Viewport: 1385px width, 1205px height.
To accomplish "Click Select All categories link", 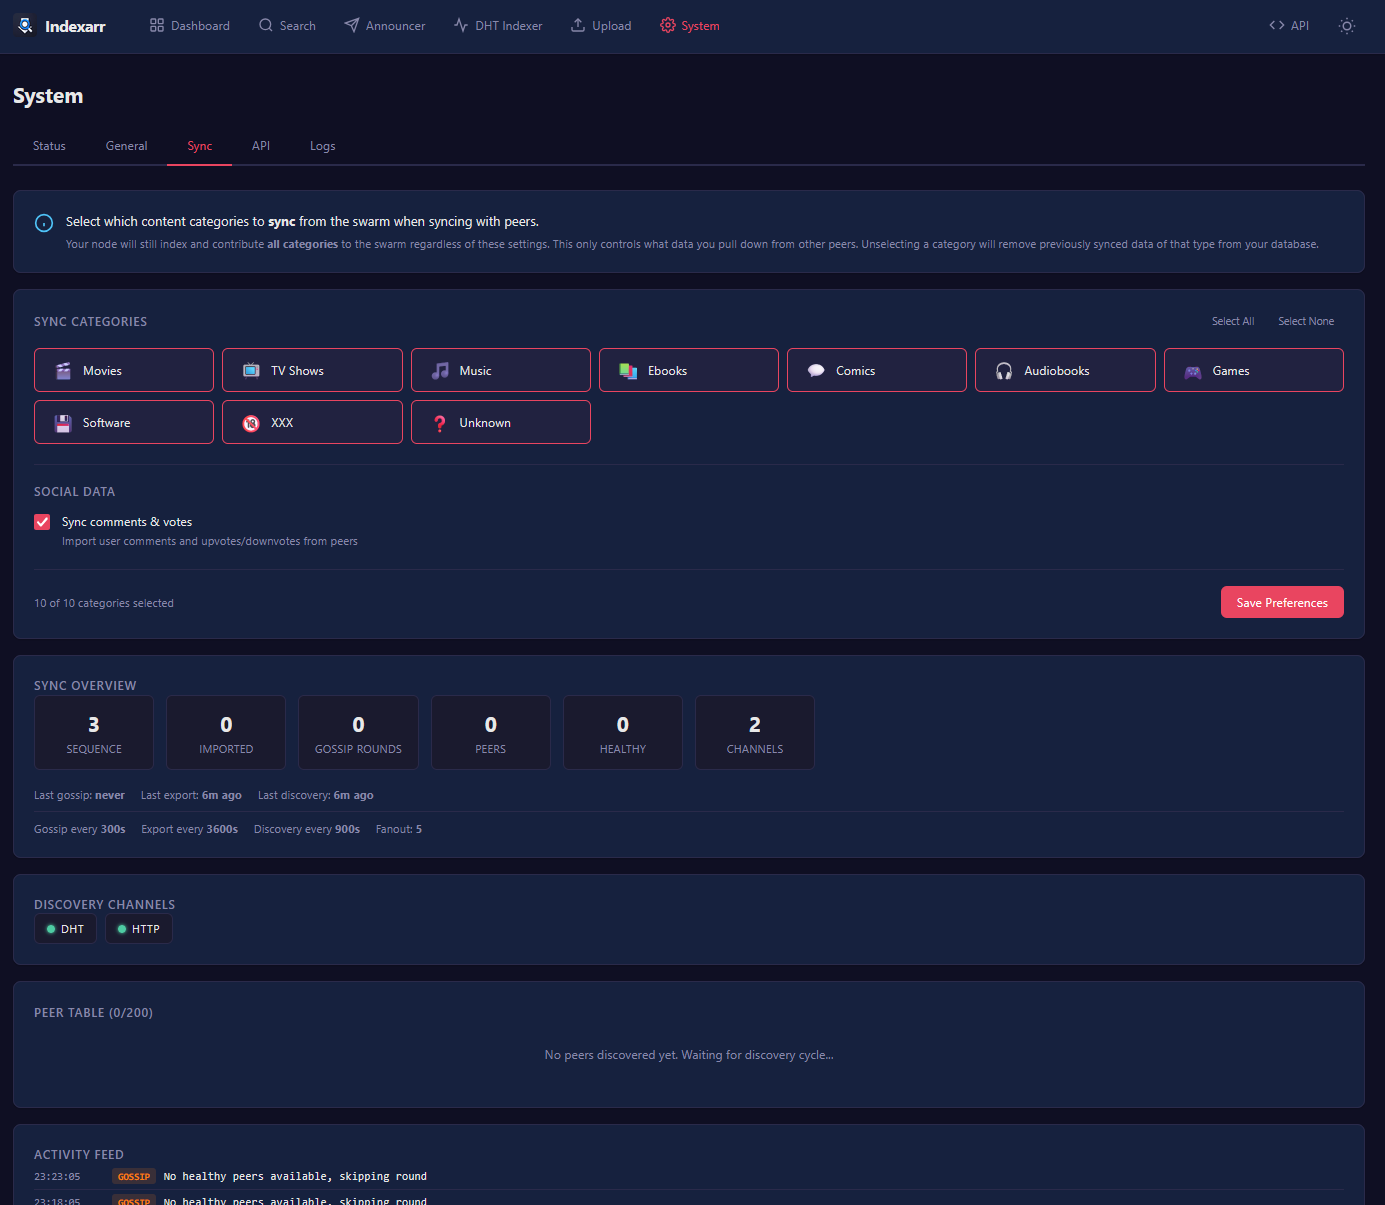I will (x=1232, y=321).
